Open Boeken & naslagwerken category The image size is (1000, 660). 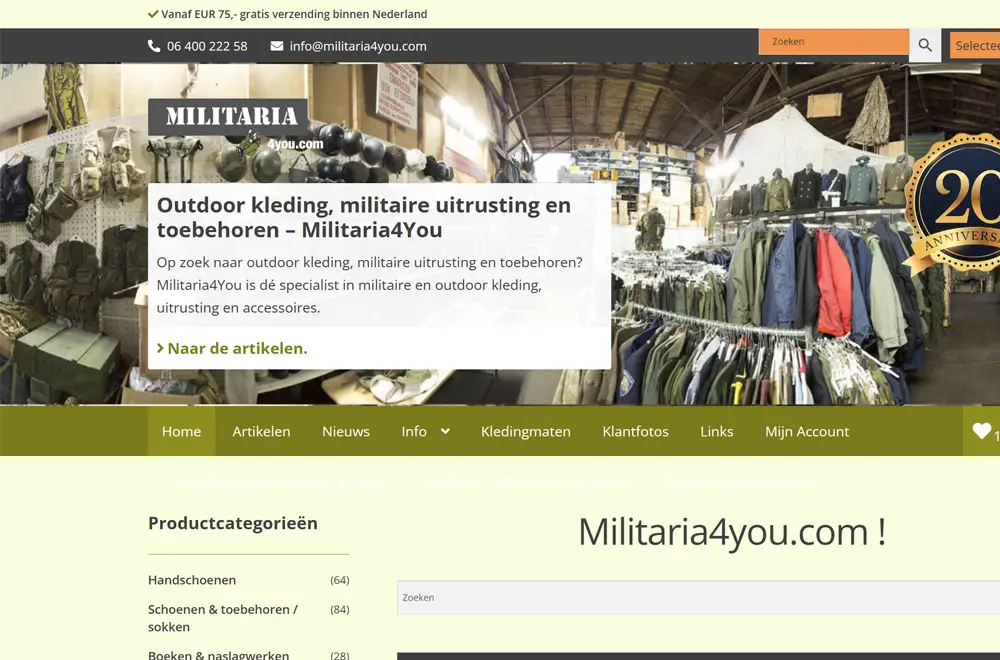(218, 655)
